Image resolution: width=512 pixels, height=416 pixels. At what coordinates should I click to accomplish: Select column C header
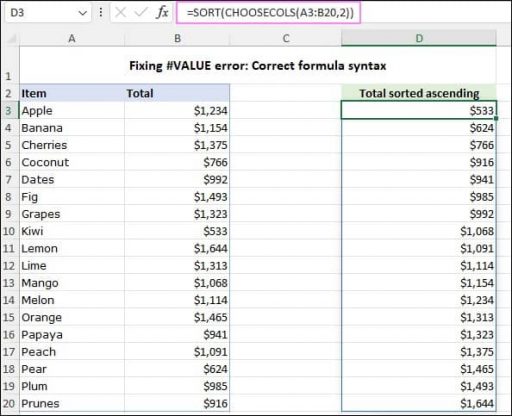point(286,39)
